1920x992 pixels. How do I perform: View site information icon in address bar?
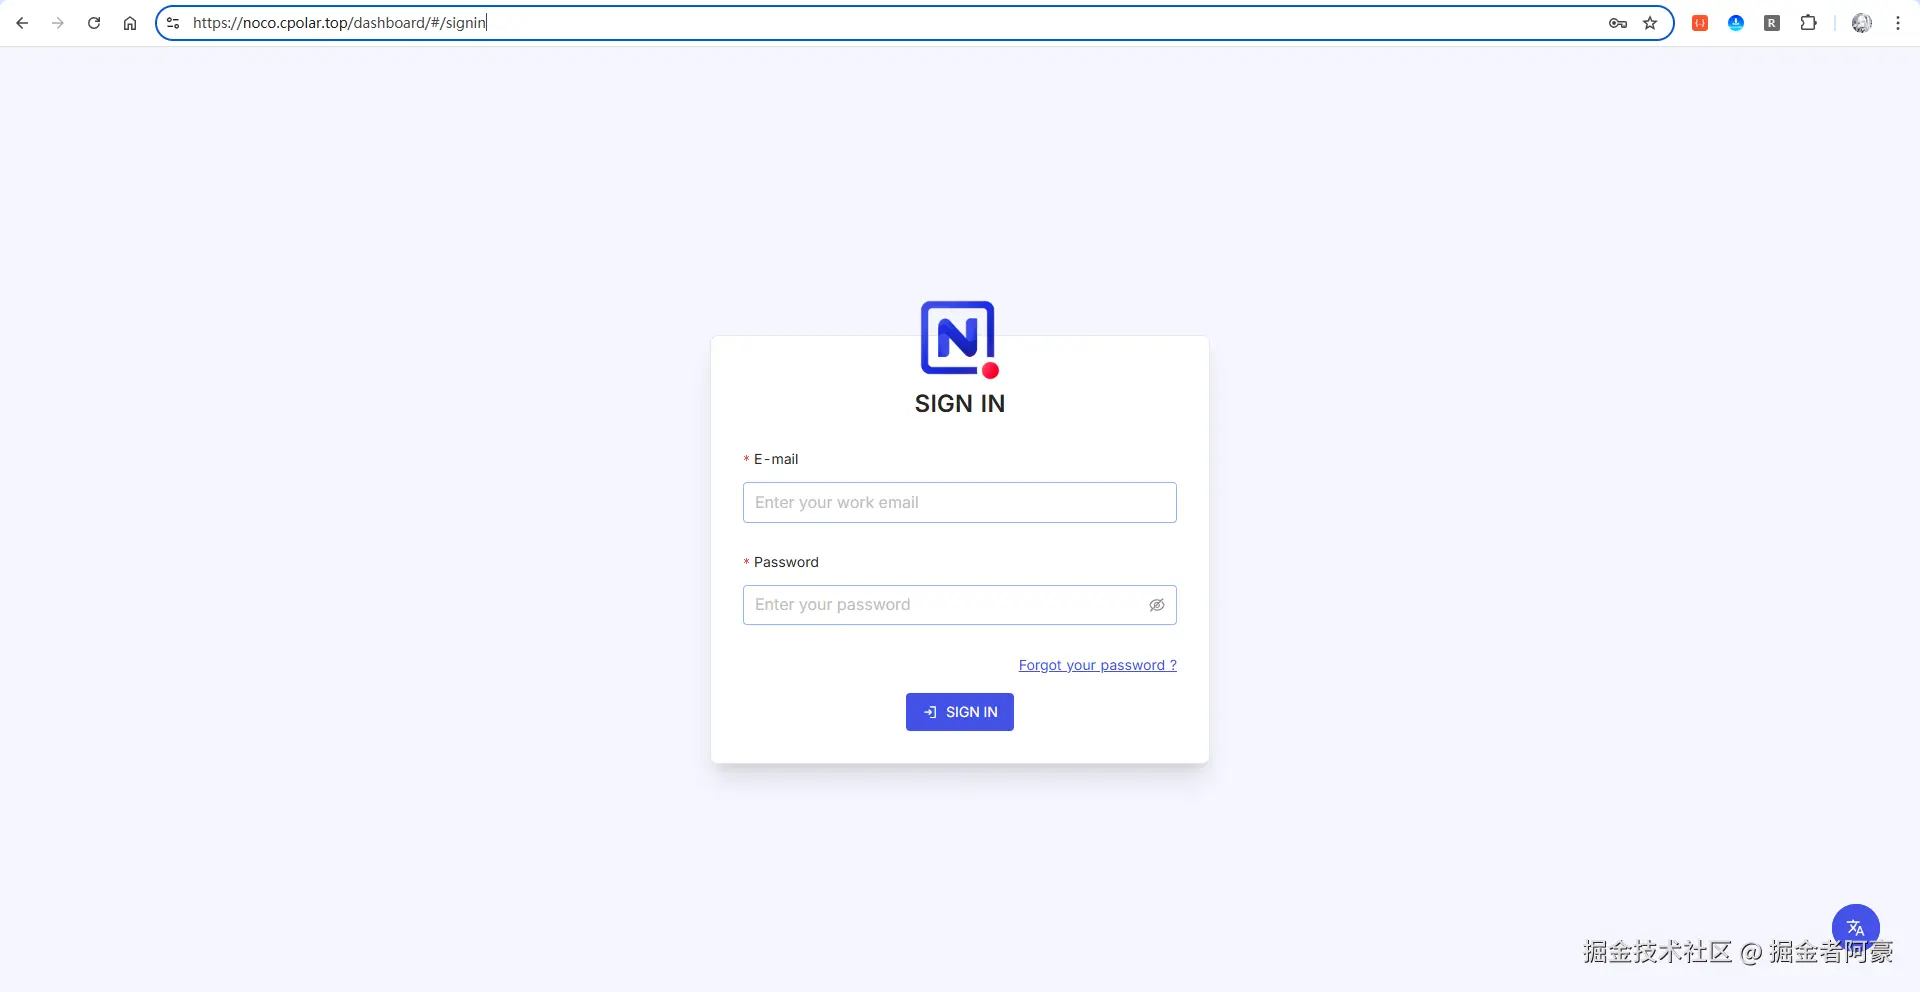pyautogui.click(x=173, y=23)
